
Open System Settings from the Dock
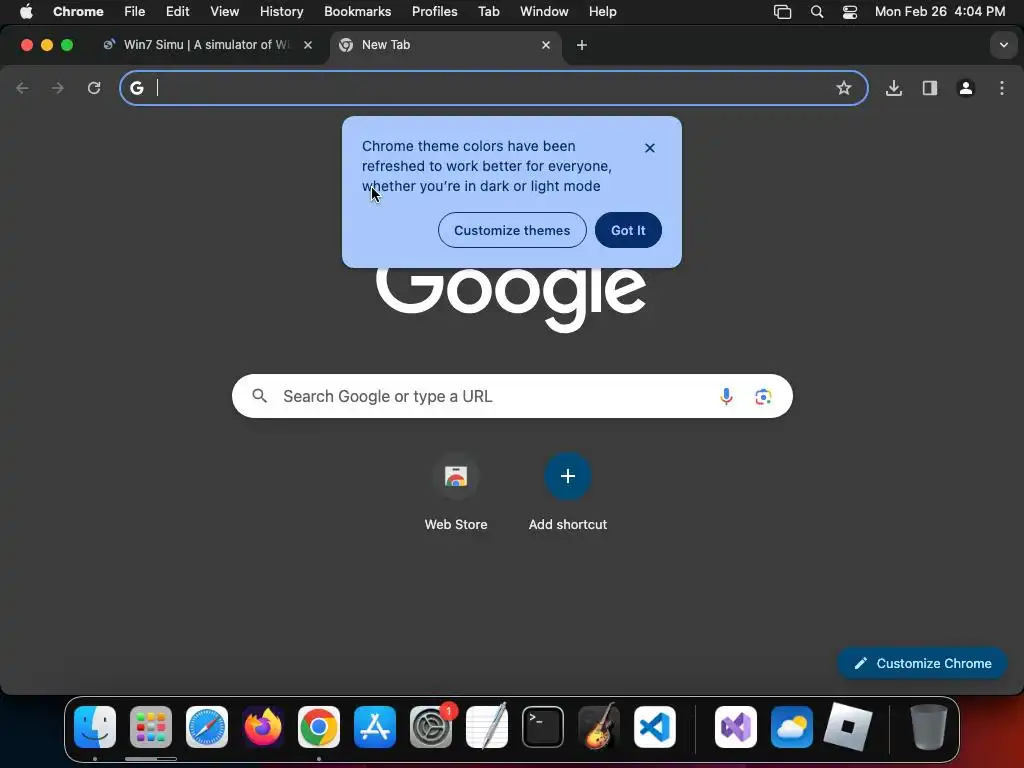point(431,727)
